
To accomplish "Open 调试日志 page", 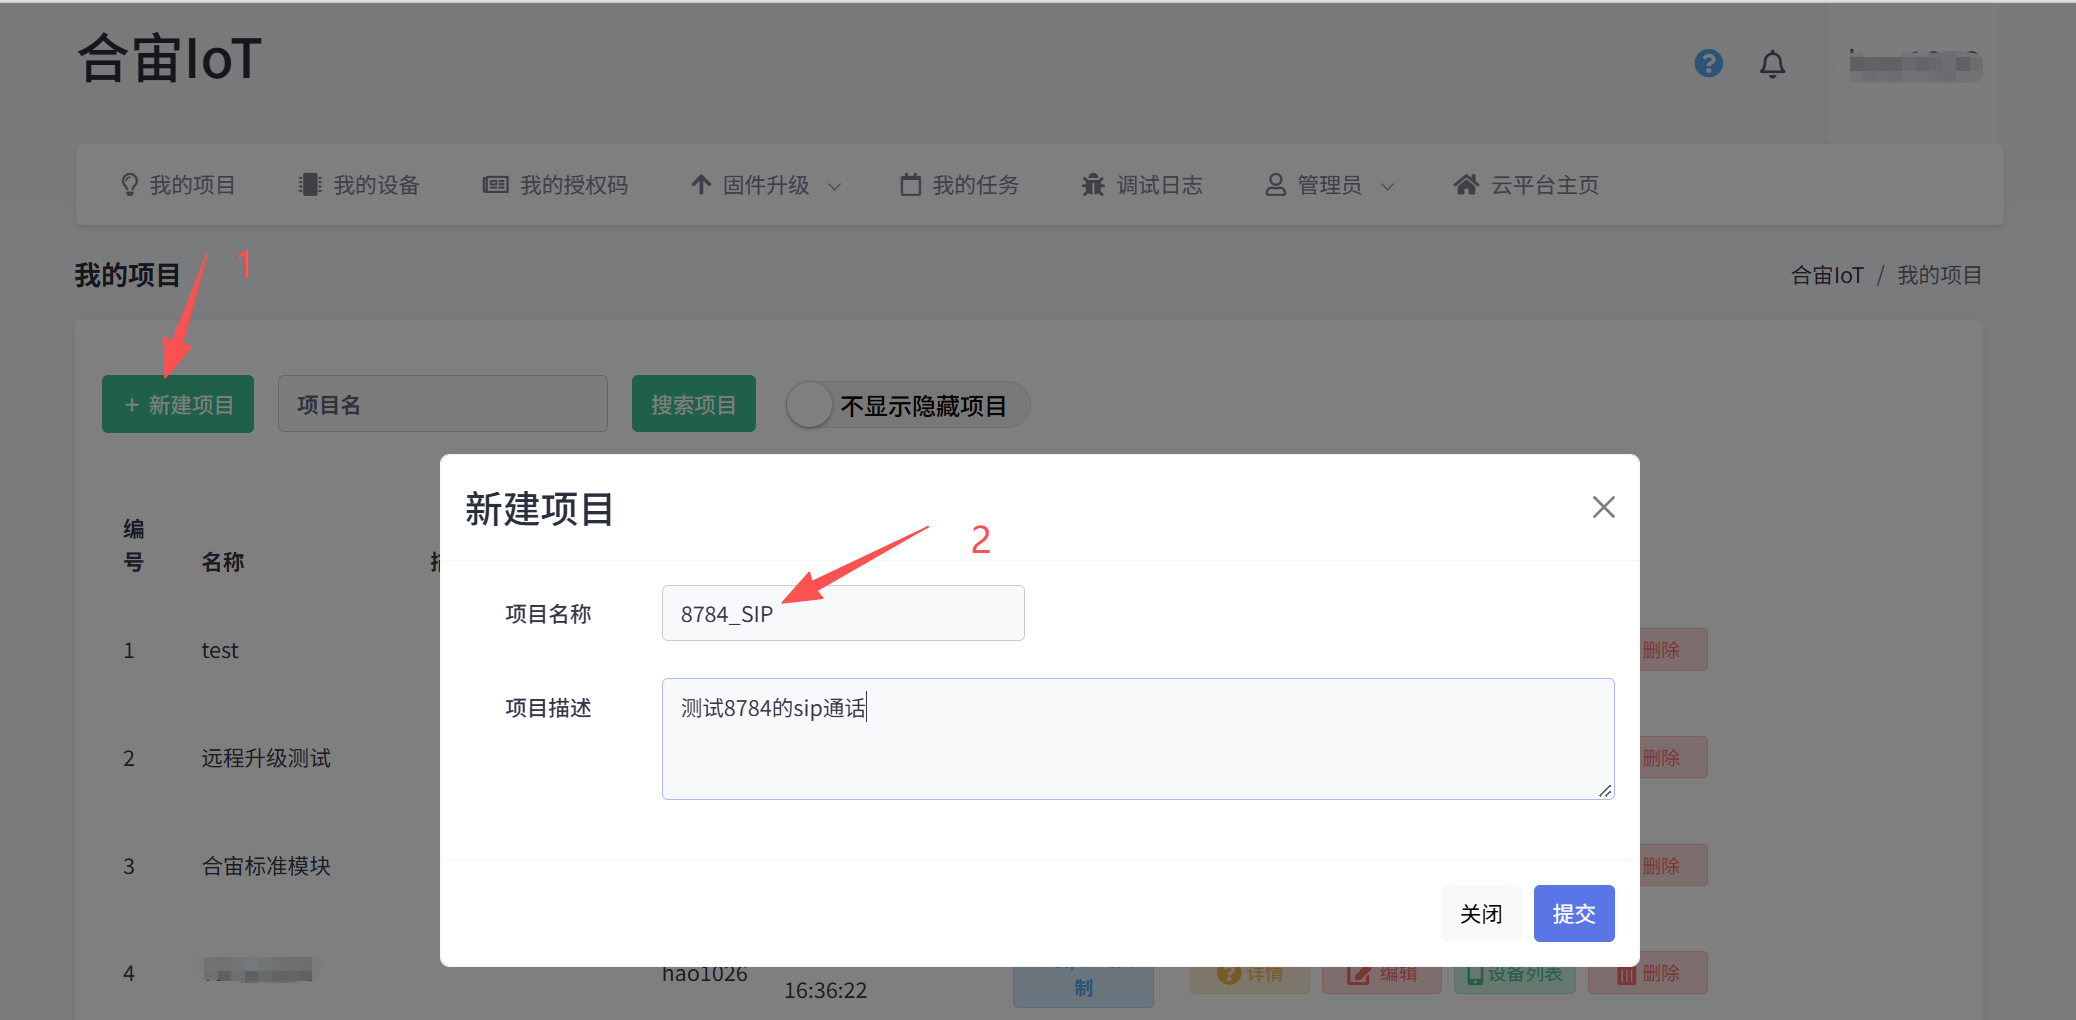I will point(1142,185).
